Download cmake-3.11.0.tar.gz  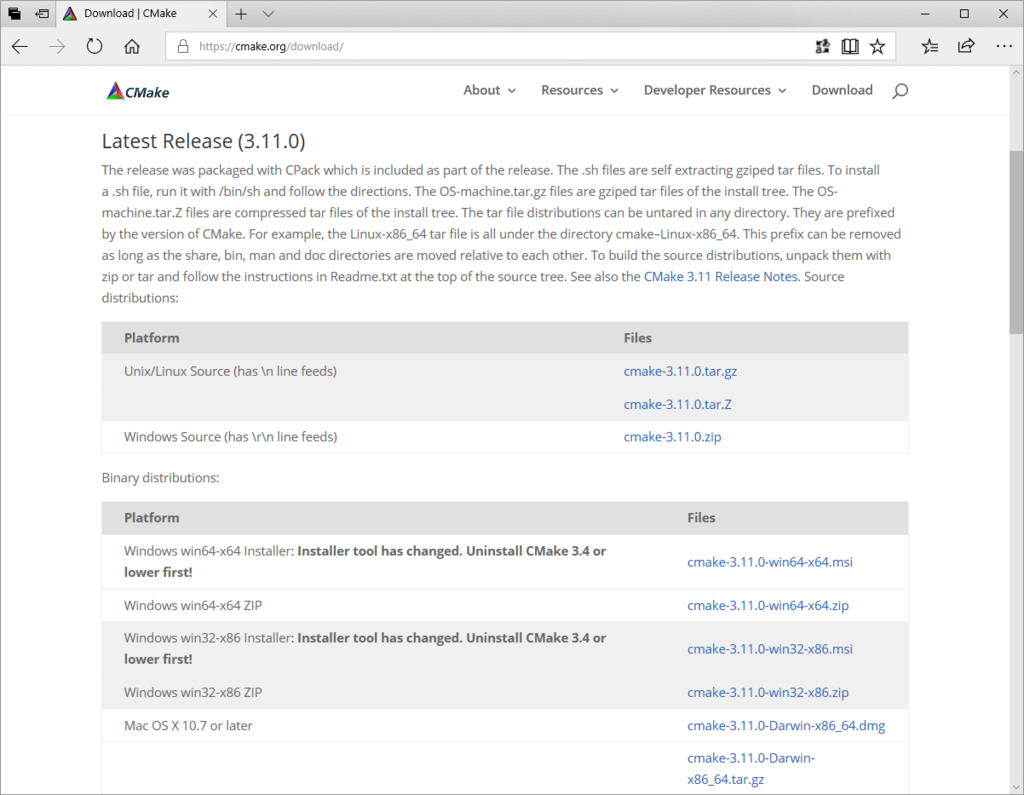pyautogui.click(x=680, y=371)
